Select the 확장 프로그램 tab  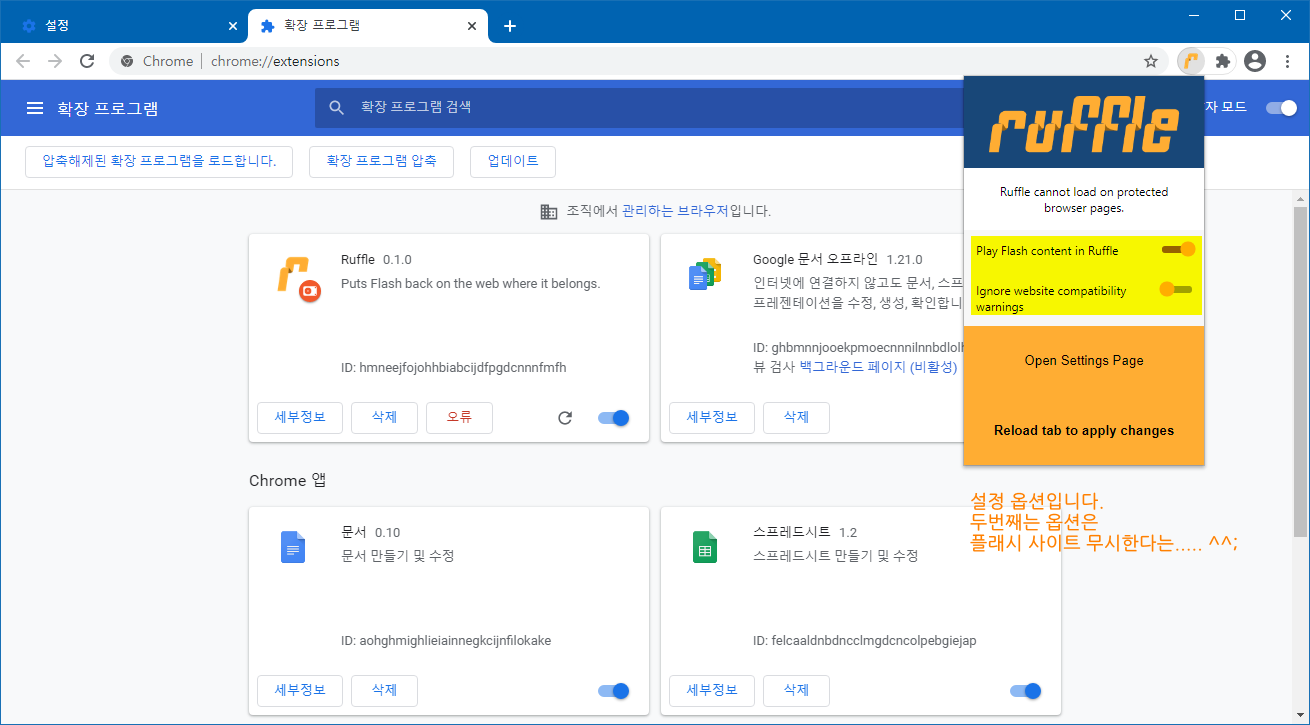pyautogui.click(x=367, y=26)
